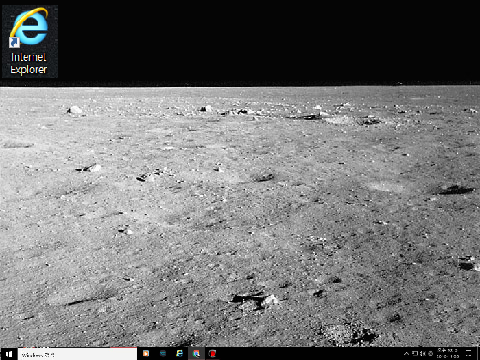The width and height of the screenshot is (480, 360).
Task: Switch to the Chrome taskbar window
Action: 196,353
